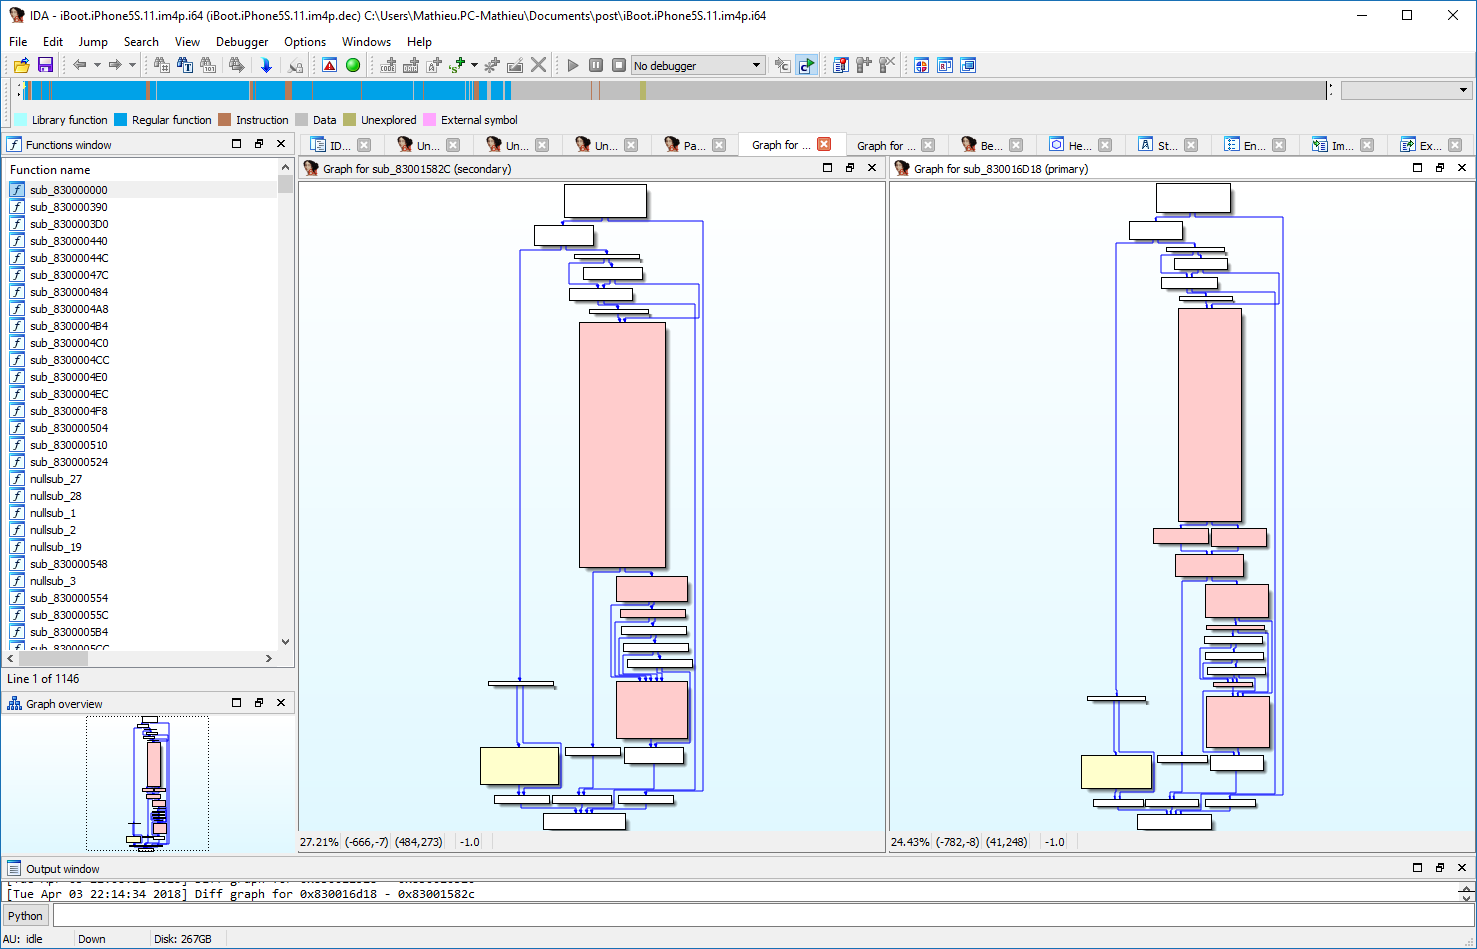The height and width of the screenshot is (949, 1477).
Task: Select sub_8300004A8 in functions list
Action: coord(69,309)
